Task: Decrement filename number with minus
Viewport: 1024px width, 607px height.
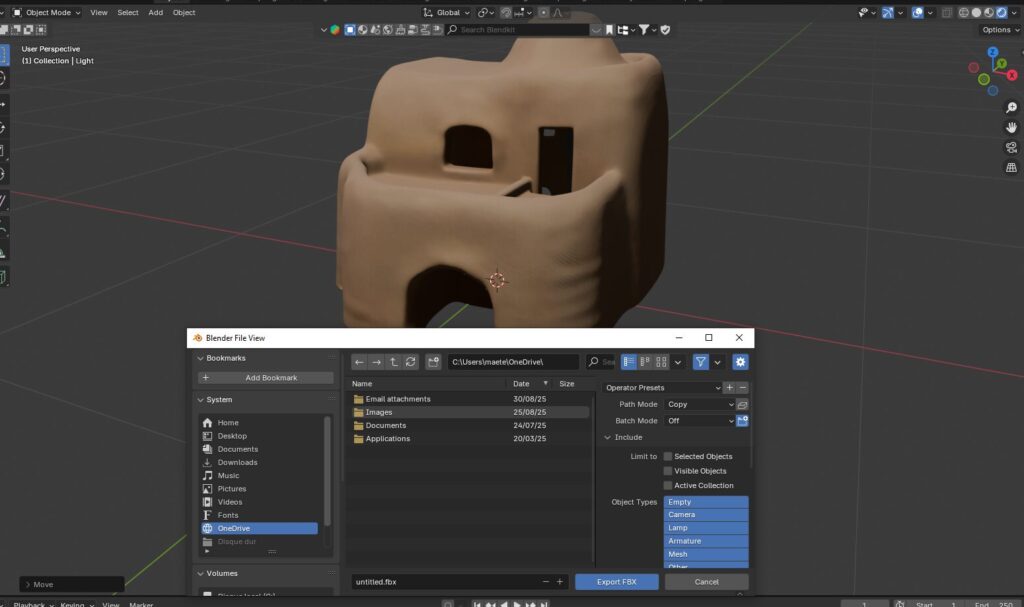Action: 545,582
